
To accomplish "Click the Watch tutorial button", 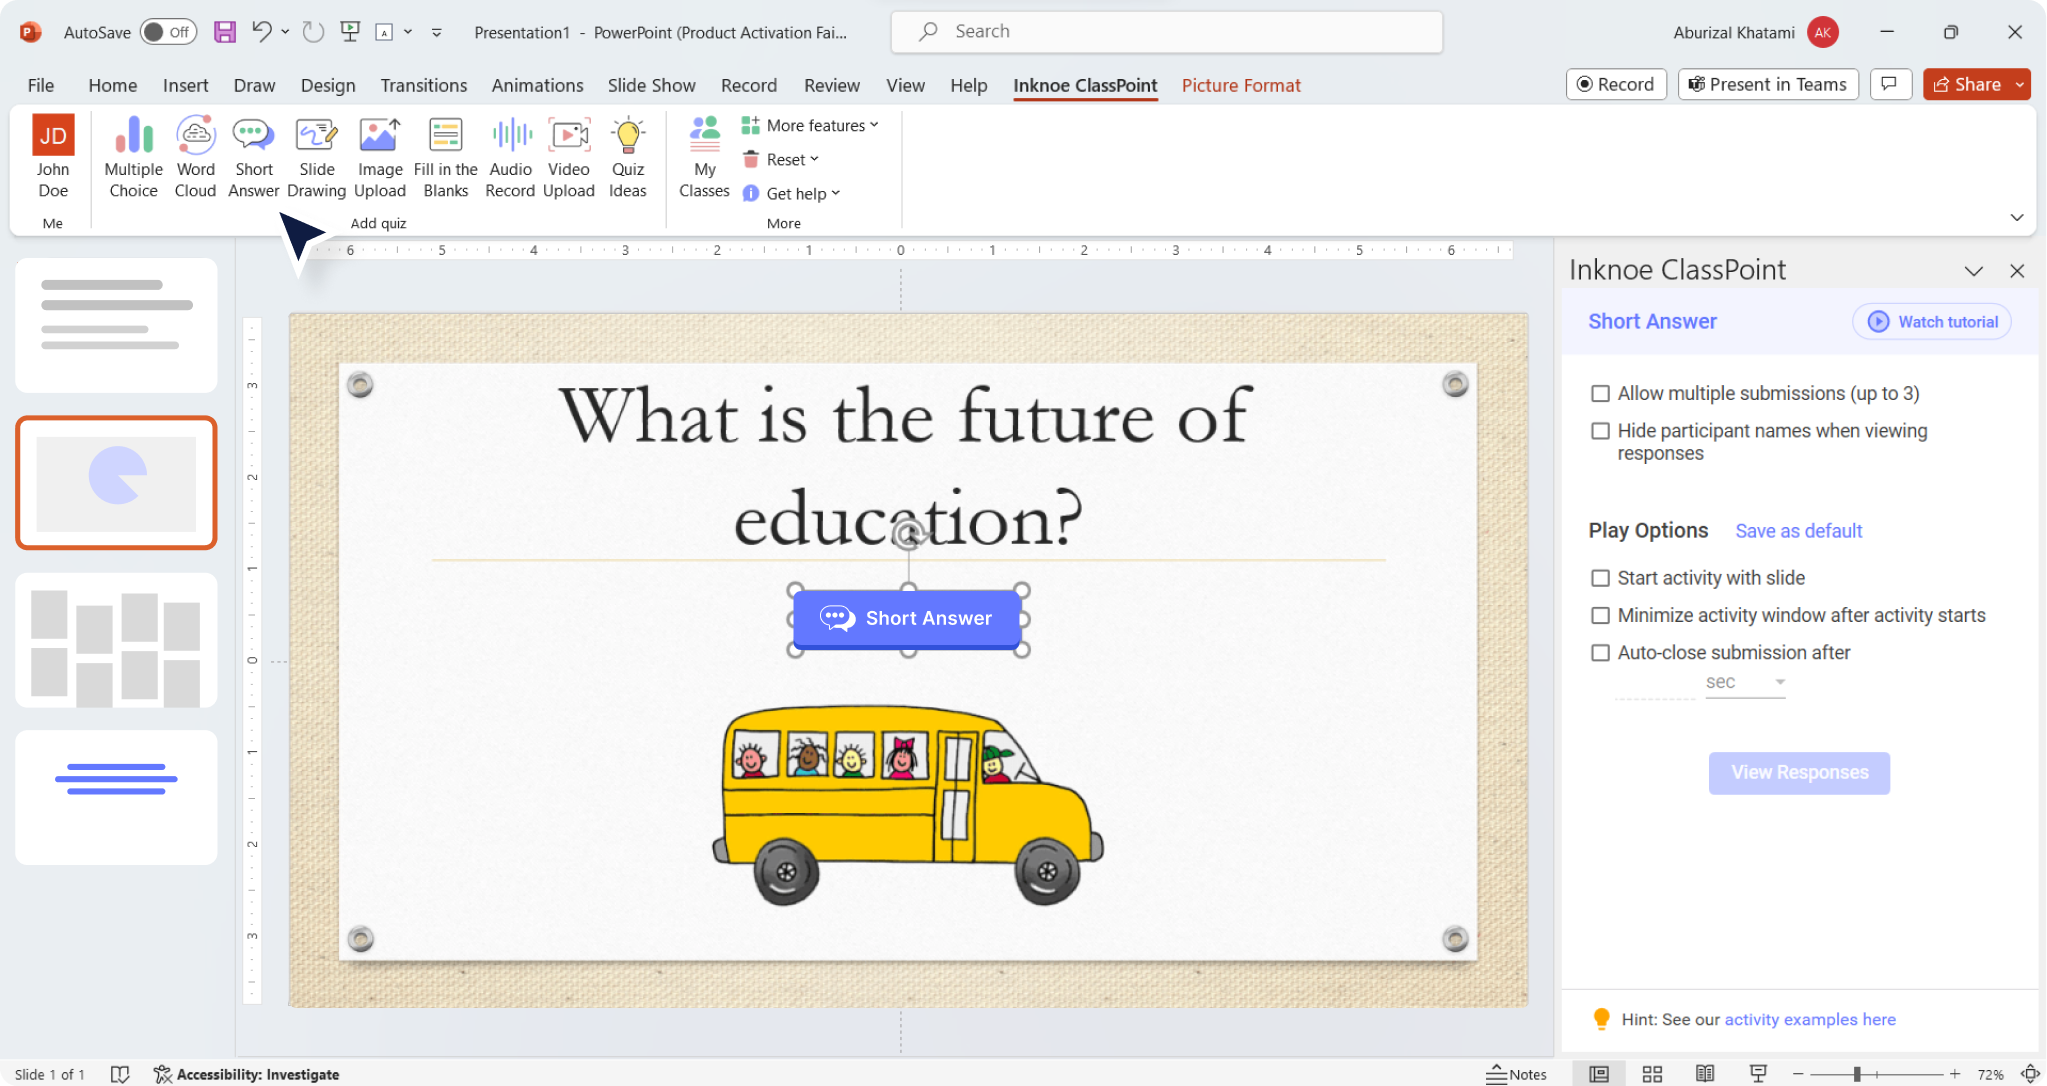I will (x=1931, y=321).
